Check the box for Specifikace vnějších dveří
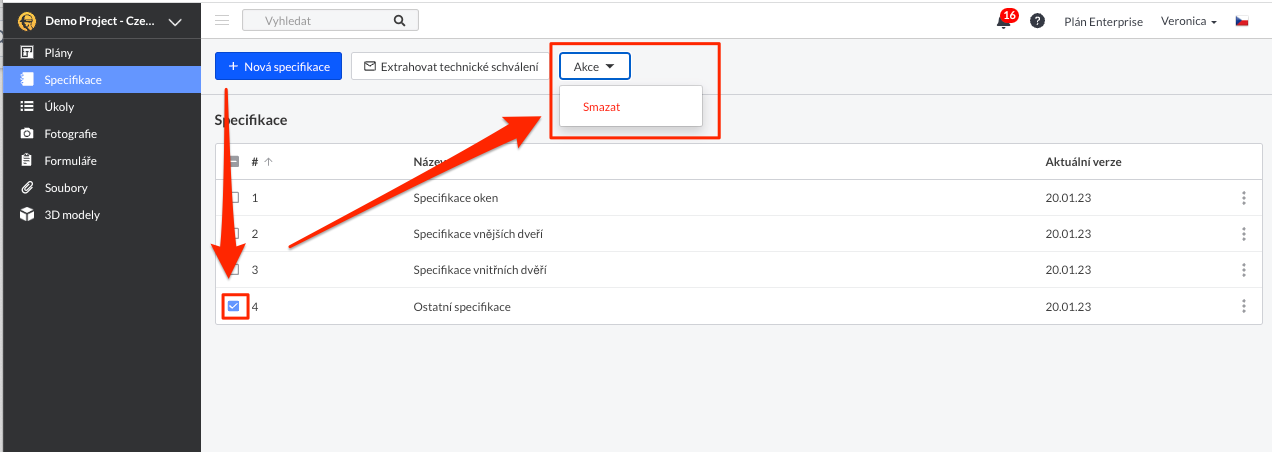This screenshot has width=1272, height=452. pyautogui.click(x=234, y=234)
